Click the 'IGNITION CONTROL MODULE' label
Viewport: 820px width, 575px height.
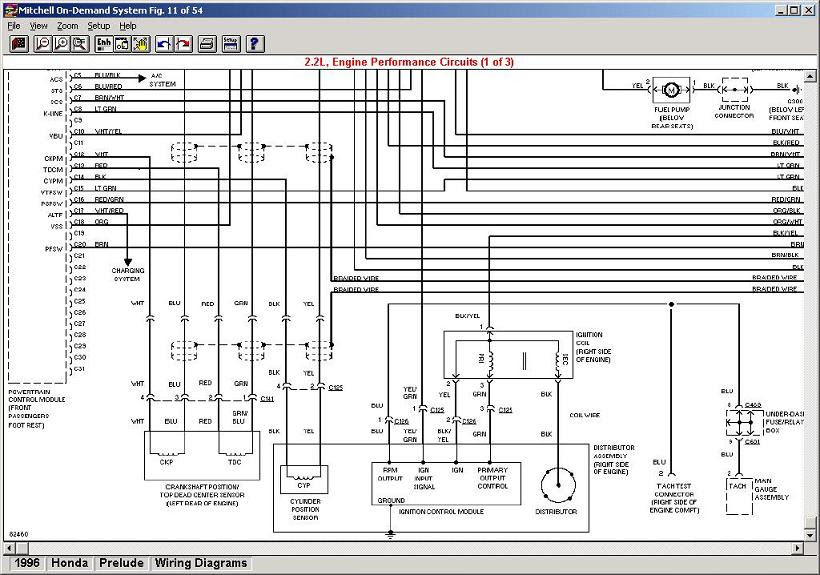[x=441, y=511]
